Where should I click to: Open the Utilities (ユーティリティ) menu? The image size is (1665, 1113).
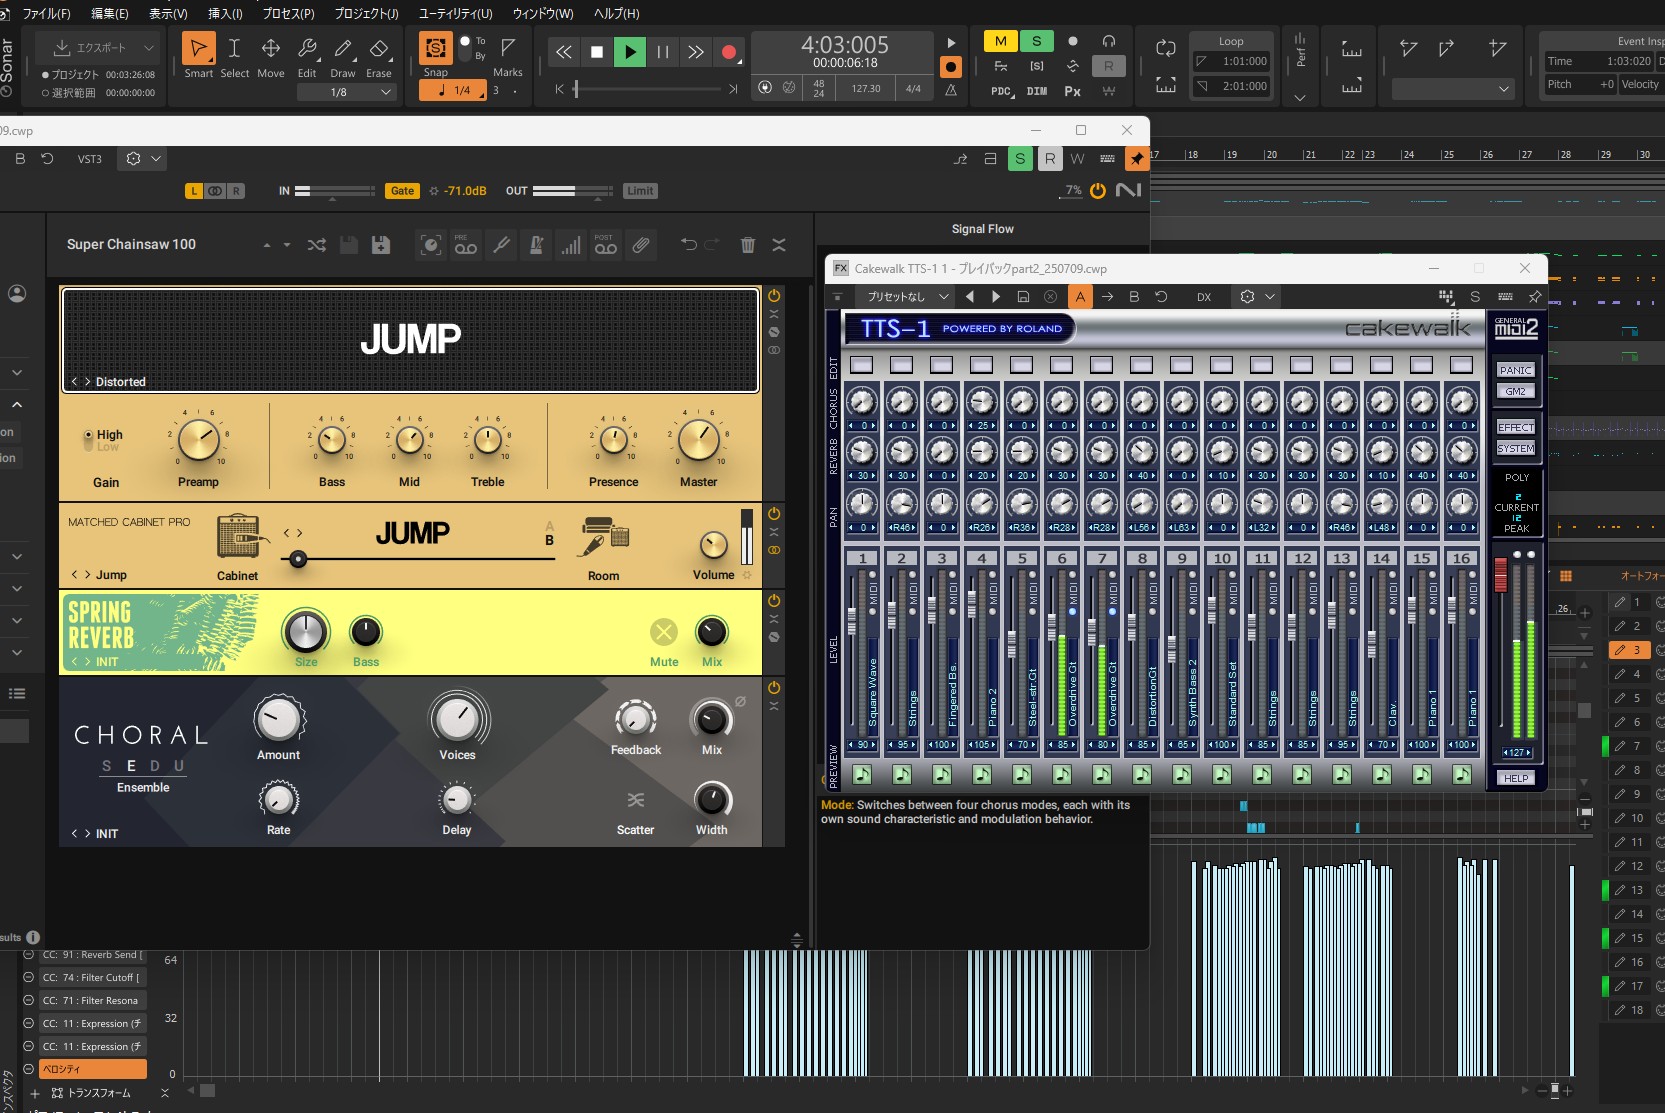click(x=455, y=13)
